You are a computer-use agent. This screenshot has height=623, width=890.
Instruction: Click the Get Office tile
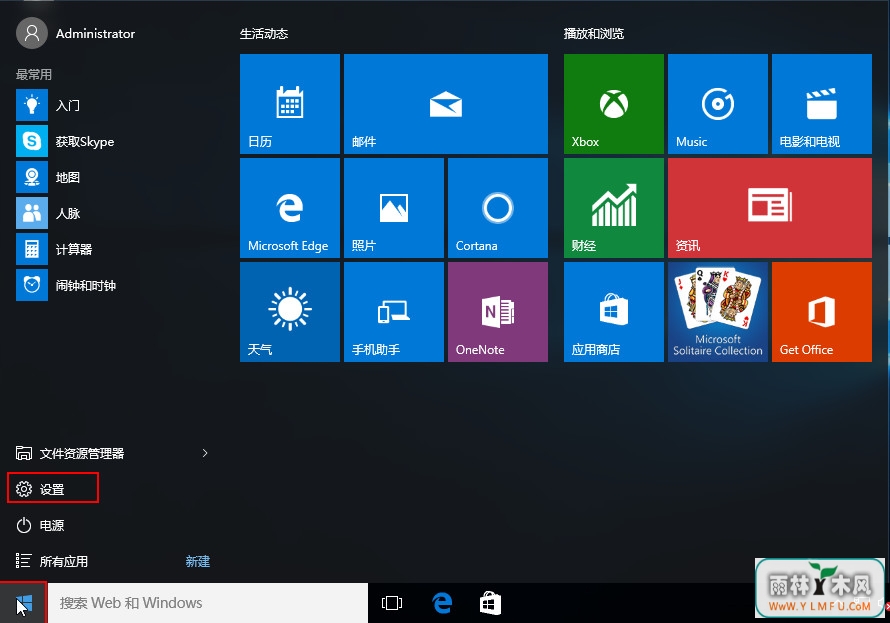[821, 312]
